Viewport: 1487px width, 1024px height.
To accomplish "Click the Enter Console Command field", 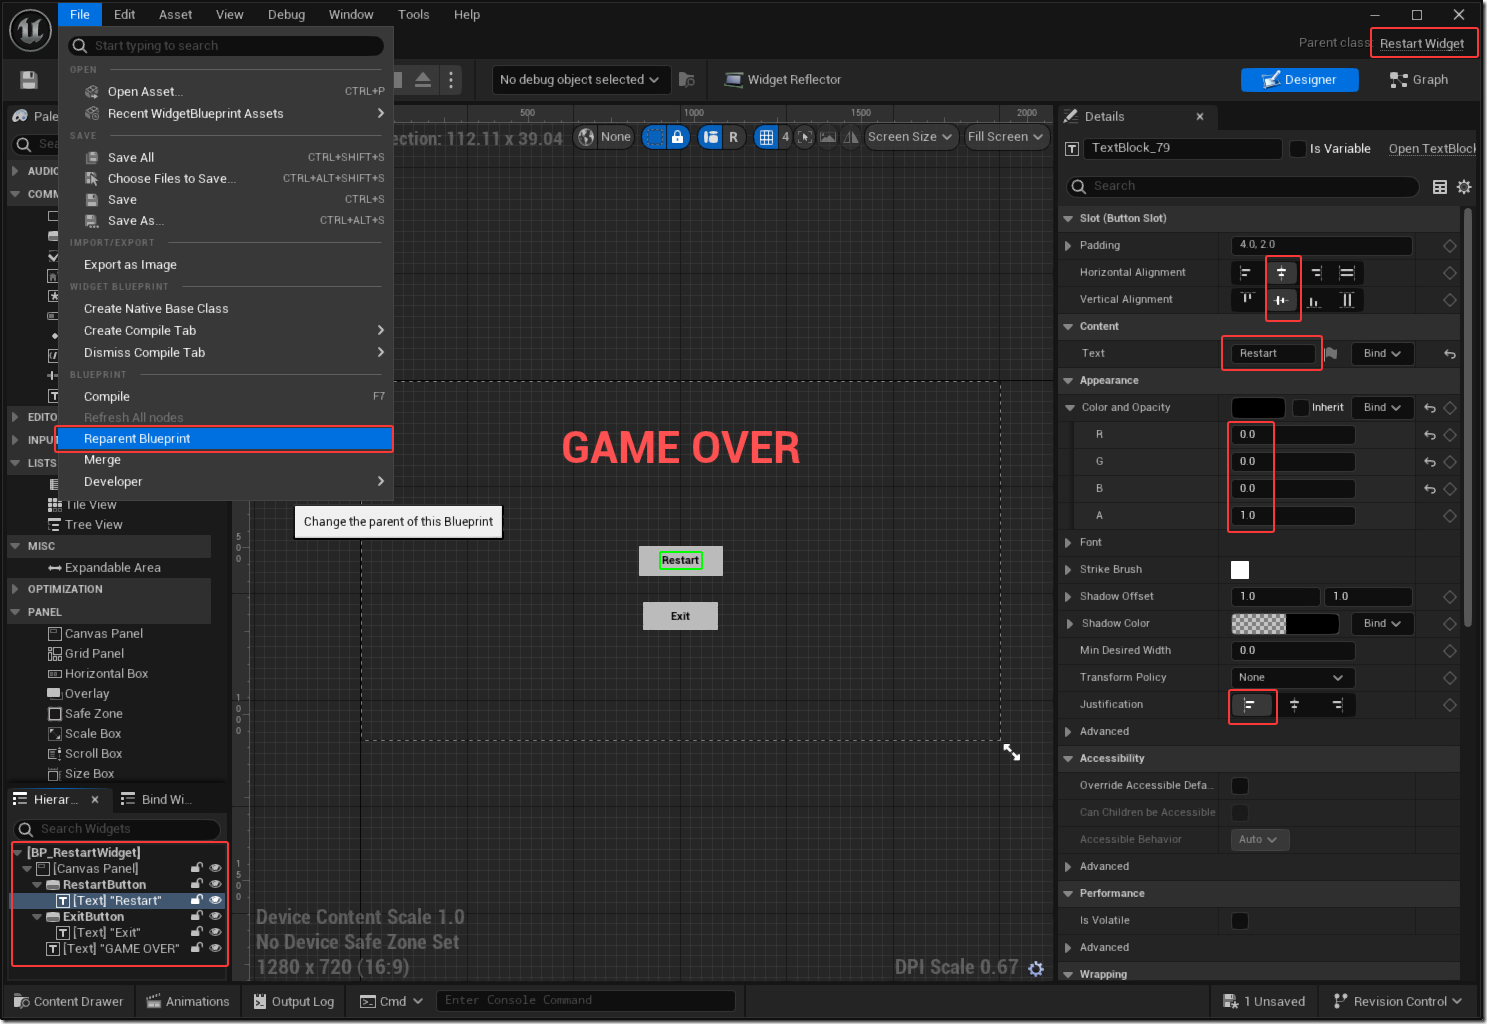I will click(x=586, y=1001).
